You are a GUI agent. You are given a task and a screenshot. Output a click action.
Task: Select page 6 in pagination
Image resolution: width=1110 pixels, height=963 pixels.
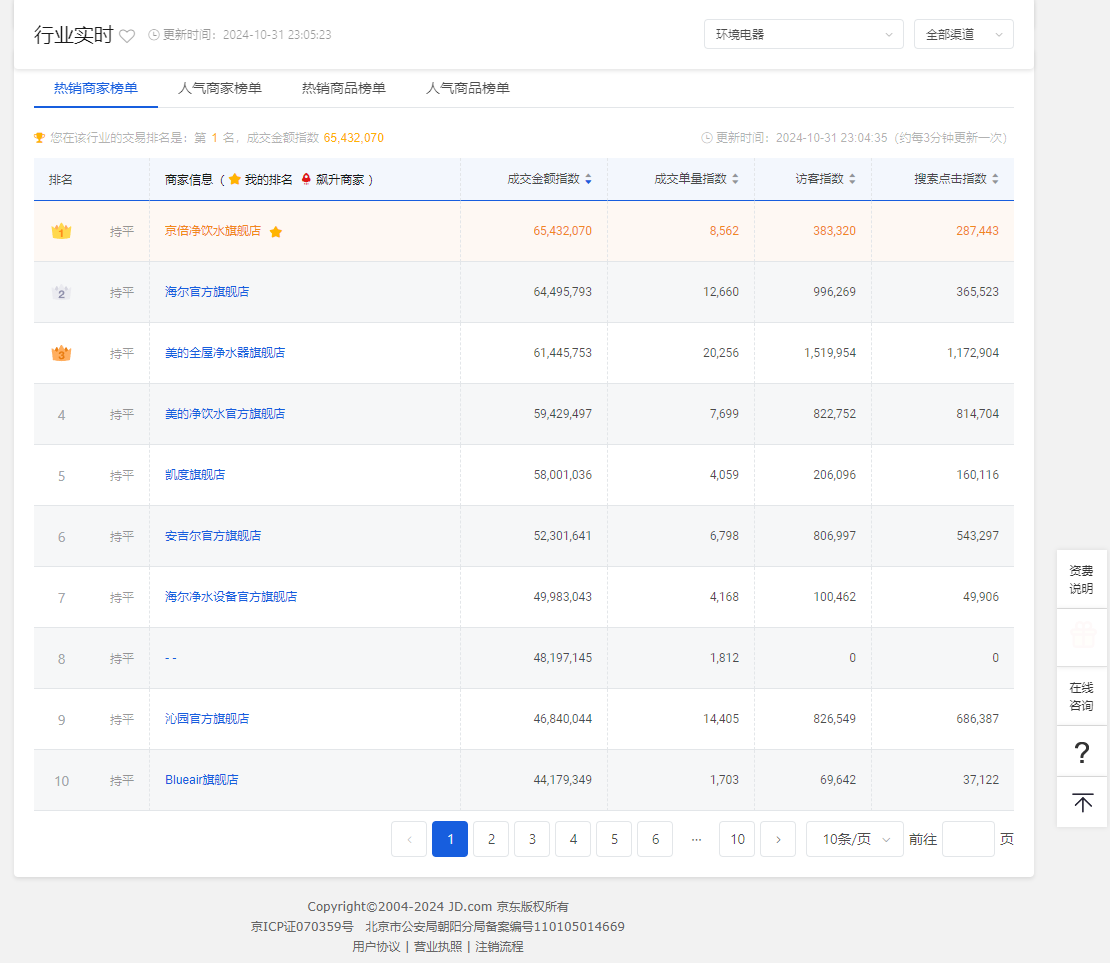pos(656,839)
